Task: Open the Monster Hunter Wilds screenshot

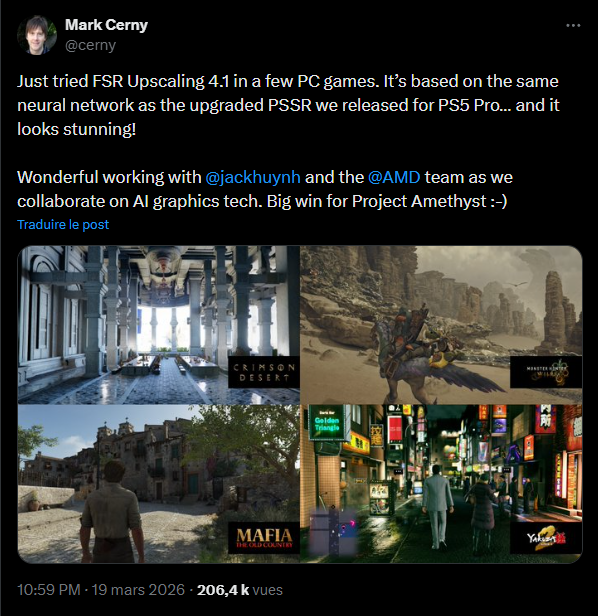Action: (441, 325)
